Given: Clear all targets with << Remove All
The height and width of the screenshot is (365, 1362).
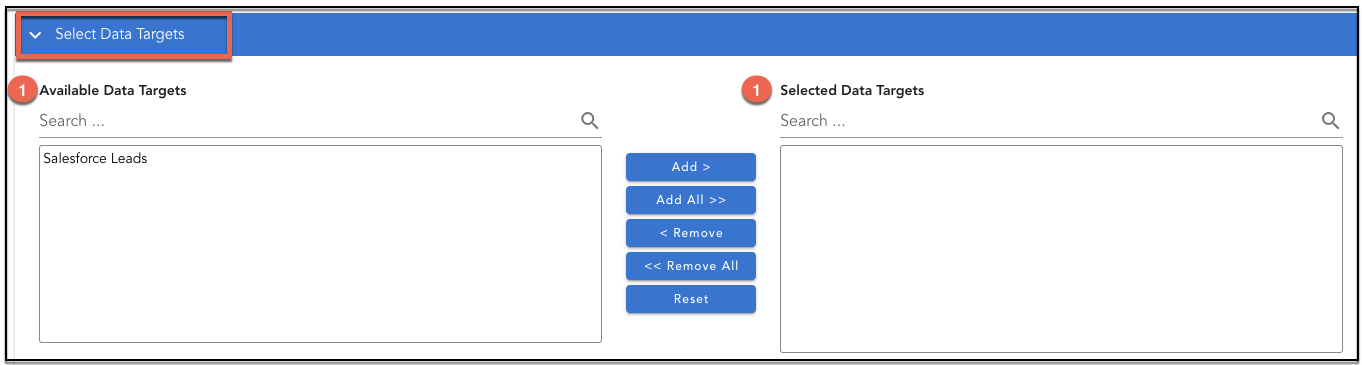Looking at the screenshot, I should 691,266.
